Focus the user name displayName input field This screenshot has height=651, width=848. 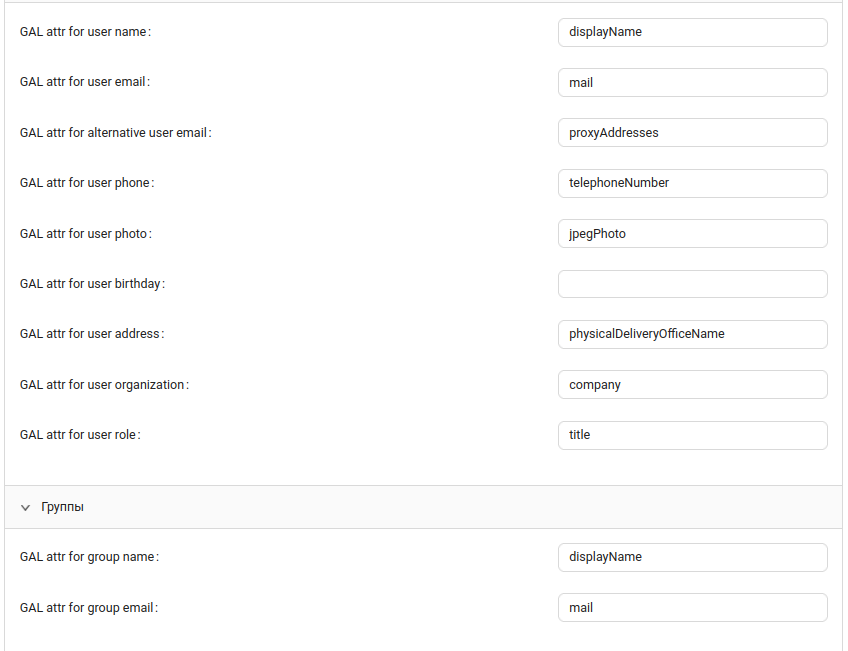pos(692,32)
